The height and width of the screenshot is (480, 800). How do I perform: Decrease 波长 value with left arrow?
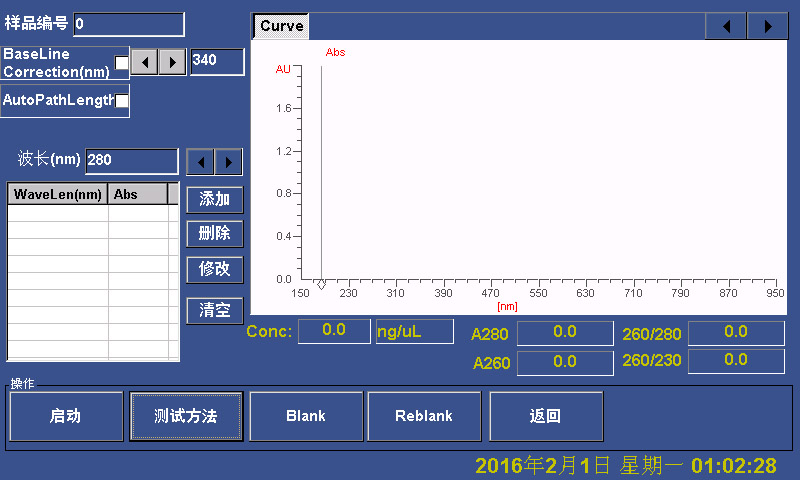(201, 161)
